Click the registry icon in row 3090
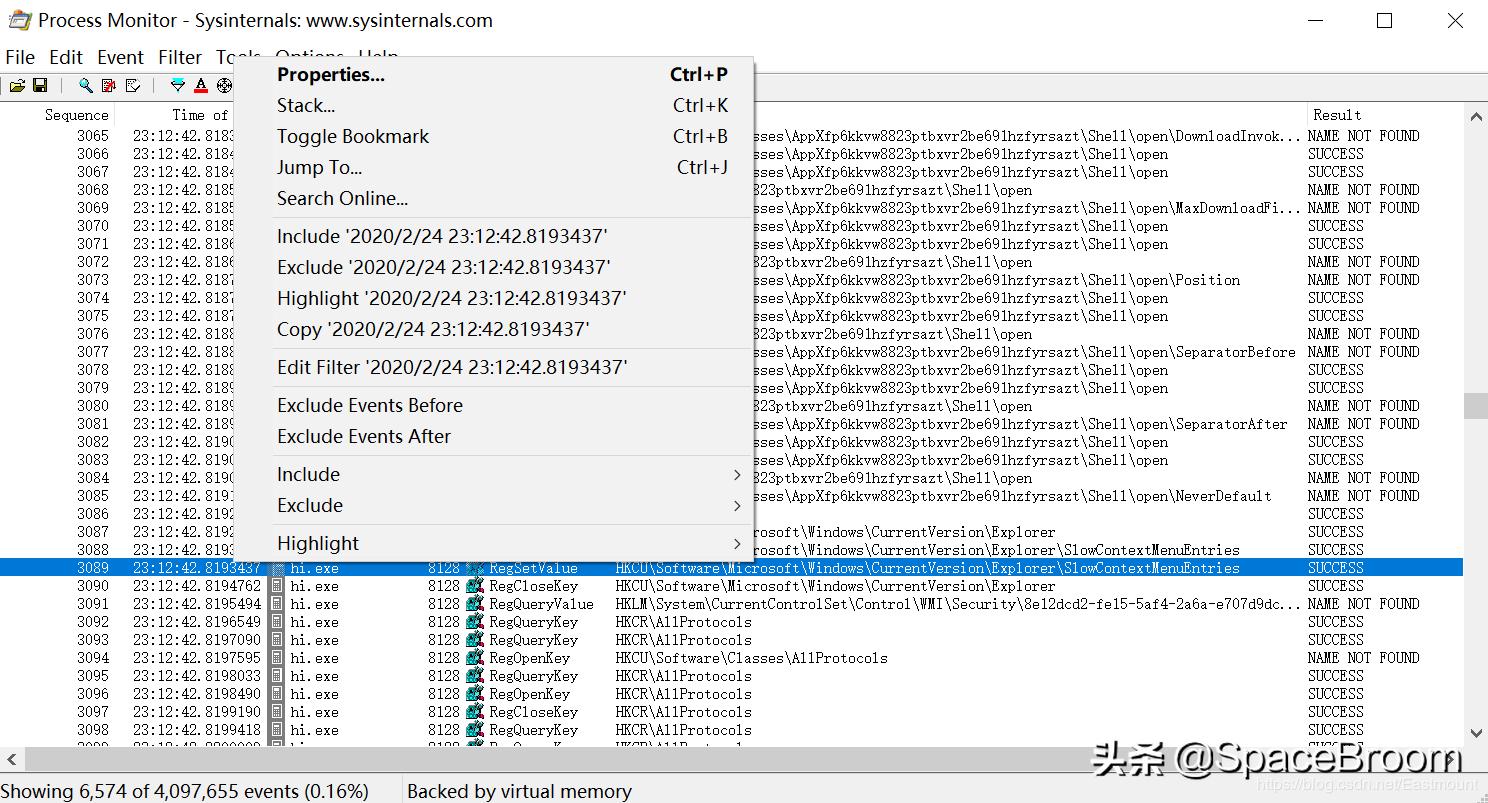The width and height of the screenshot is (1488, 803). (475, 586)
